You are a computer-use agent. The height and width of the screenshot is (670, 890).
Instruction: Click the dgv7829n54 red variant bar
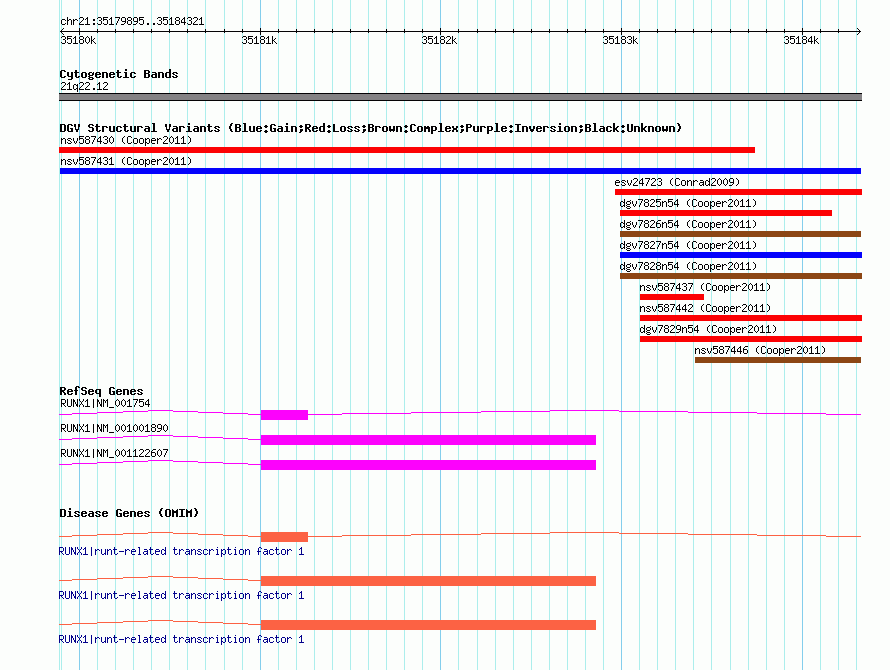click(751, 339)
